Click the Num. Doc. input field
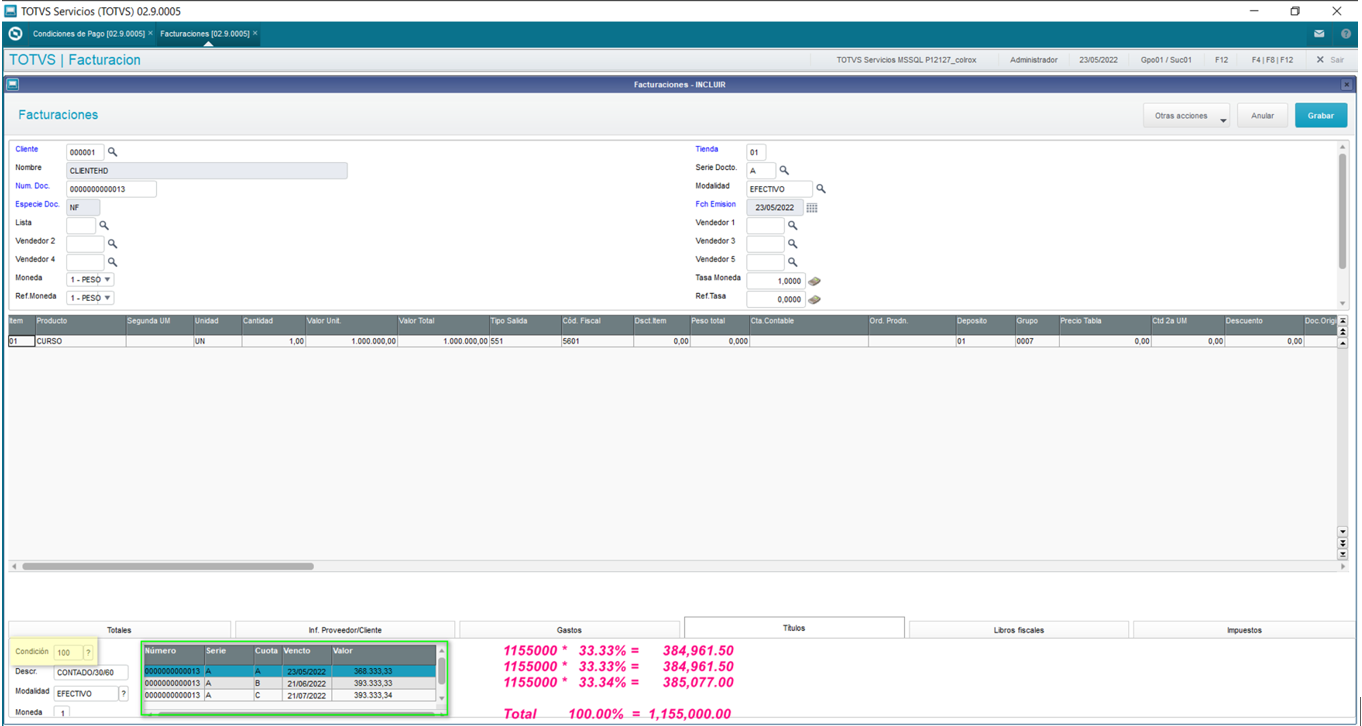1362x726 pixels. coord(111,189)
